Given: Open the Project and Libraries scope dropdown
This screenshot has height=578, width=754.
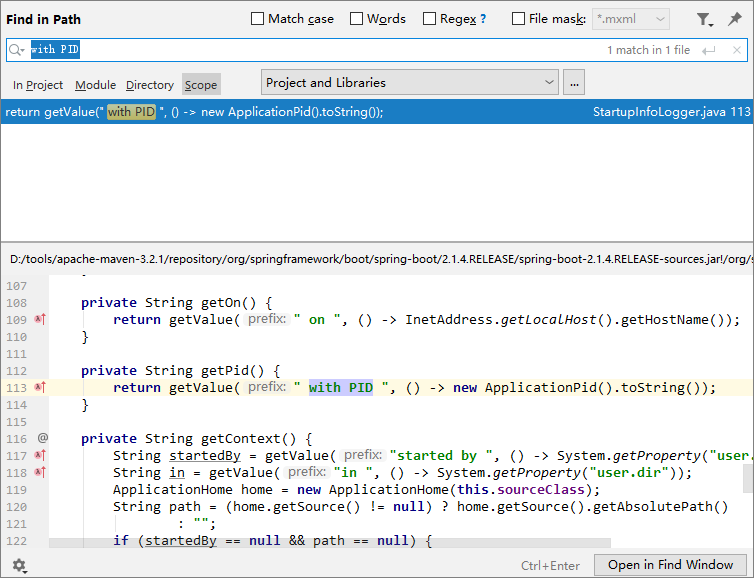Looking at the screenshot, I should click(x=410, y=82).
